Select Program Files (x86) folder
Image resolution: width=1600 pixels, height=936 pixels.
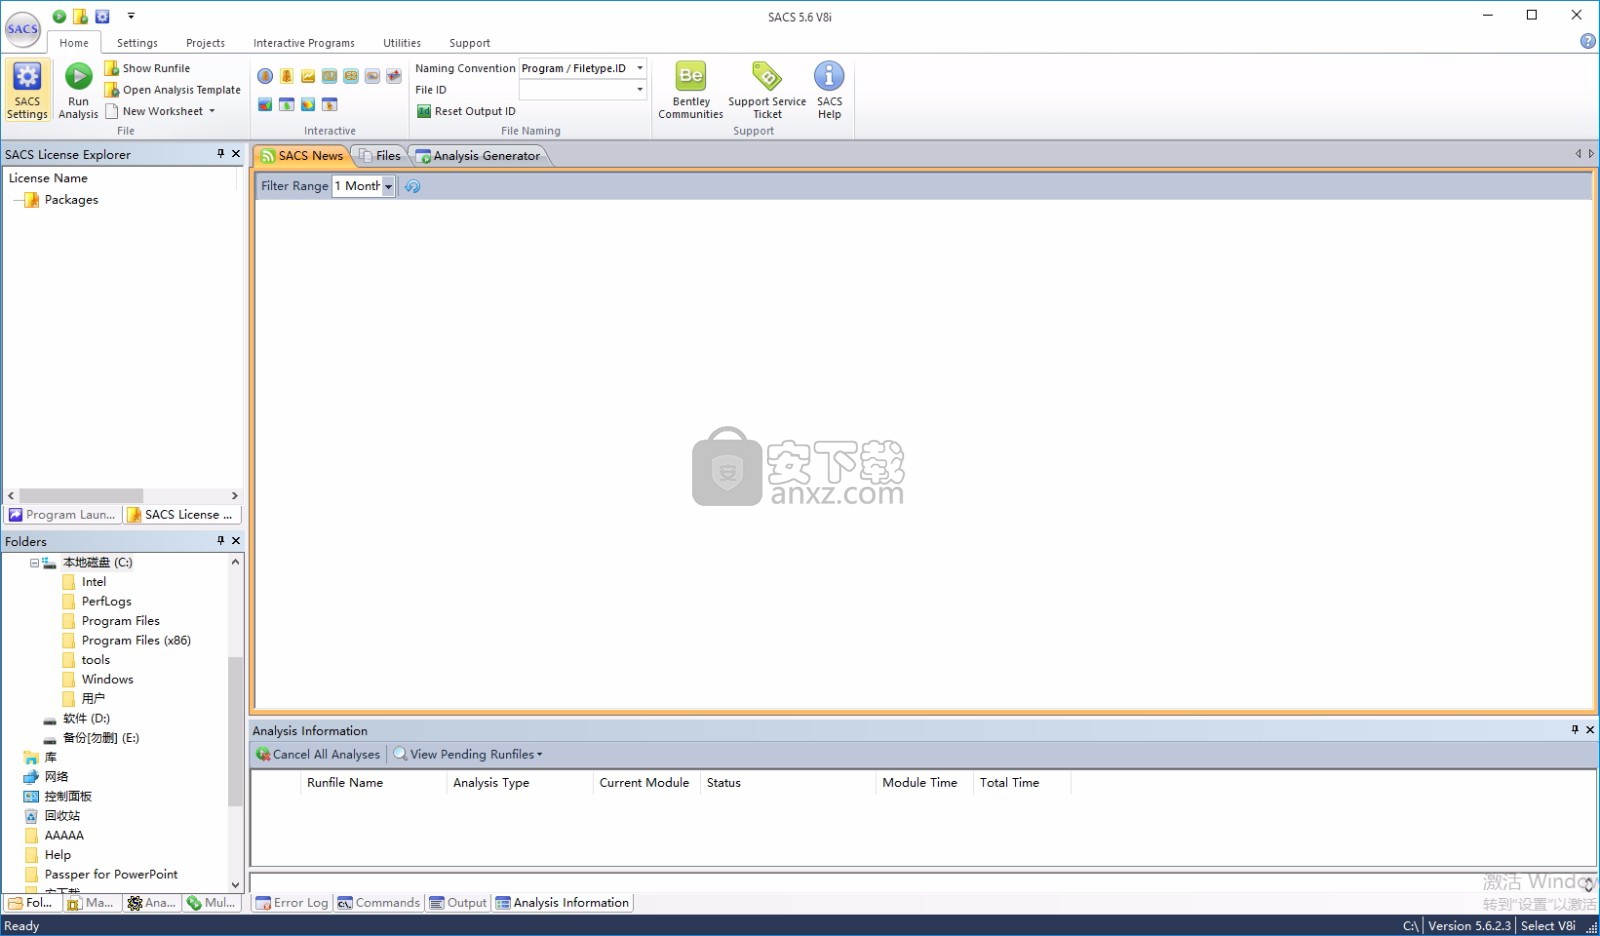tap(136, 641)
